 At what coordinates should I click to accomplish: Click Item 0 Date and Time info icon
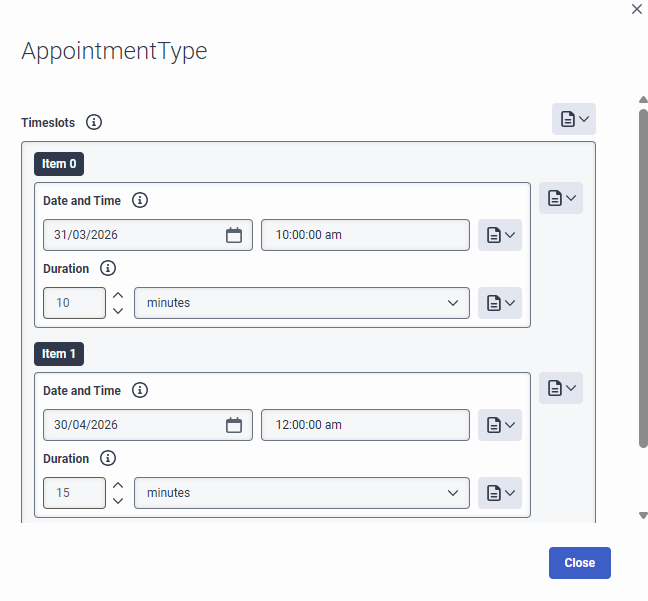coord(140,200)
